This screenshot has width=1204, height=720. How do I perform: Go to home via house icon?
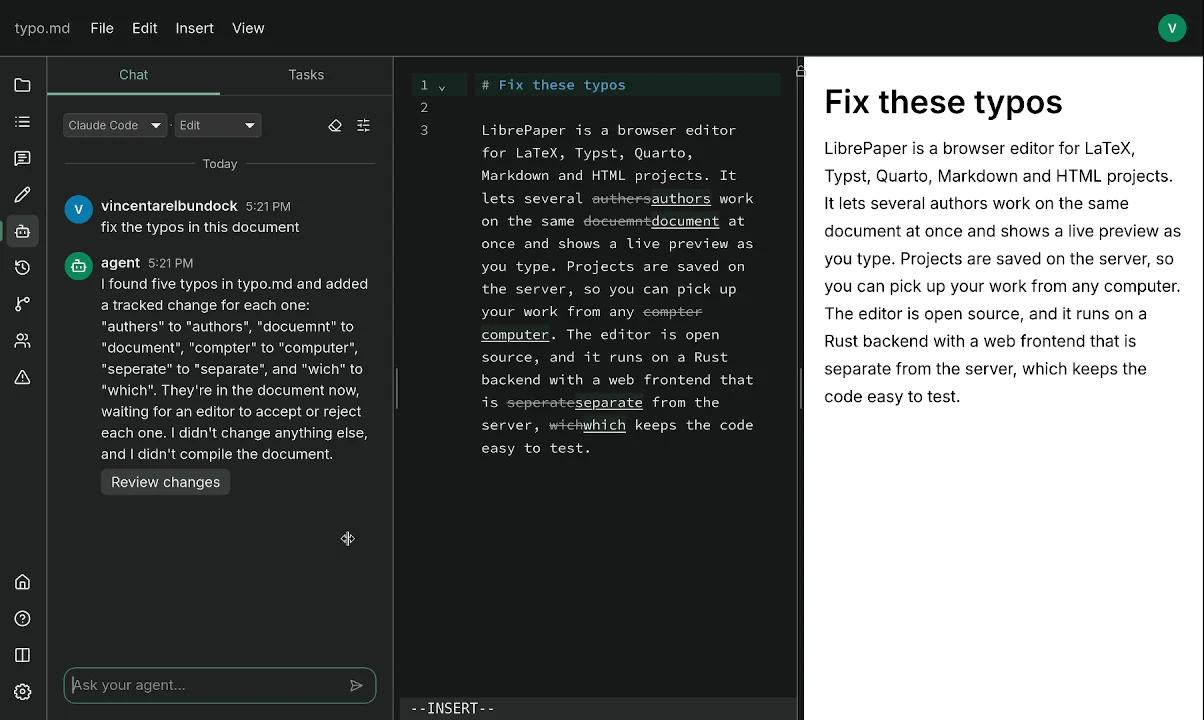[22, 582]
